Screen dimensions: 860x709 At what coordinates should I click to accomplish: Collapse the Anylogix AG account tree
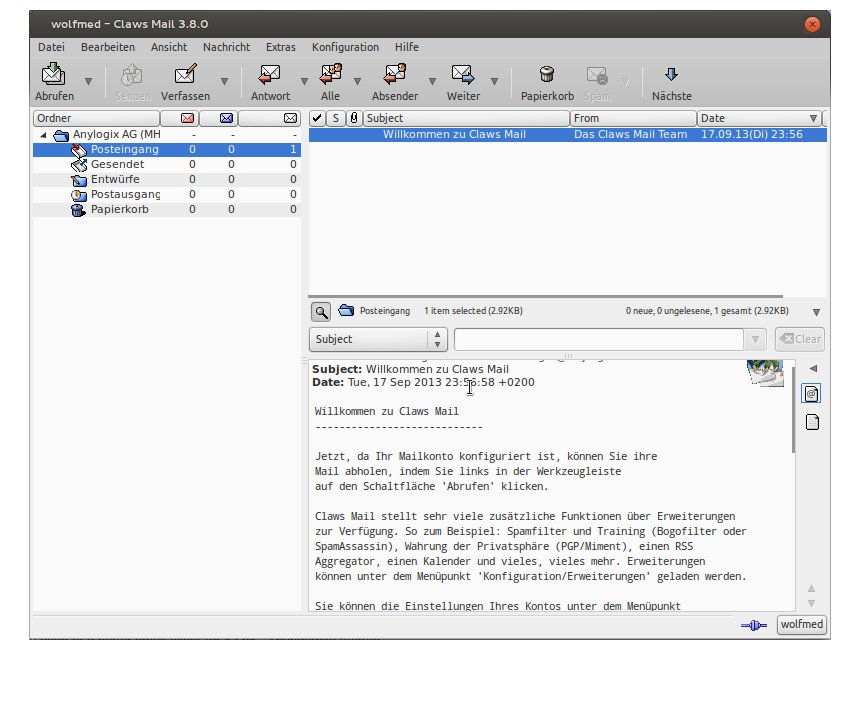pyautogui.click(x=43, y=134)
